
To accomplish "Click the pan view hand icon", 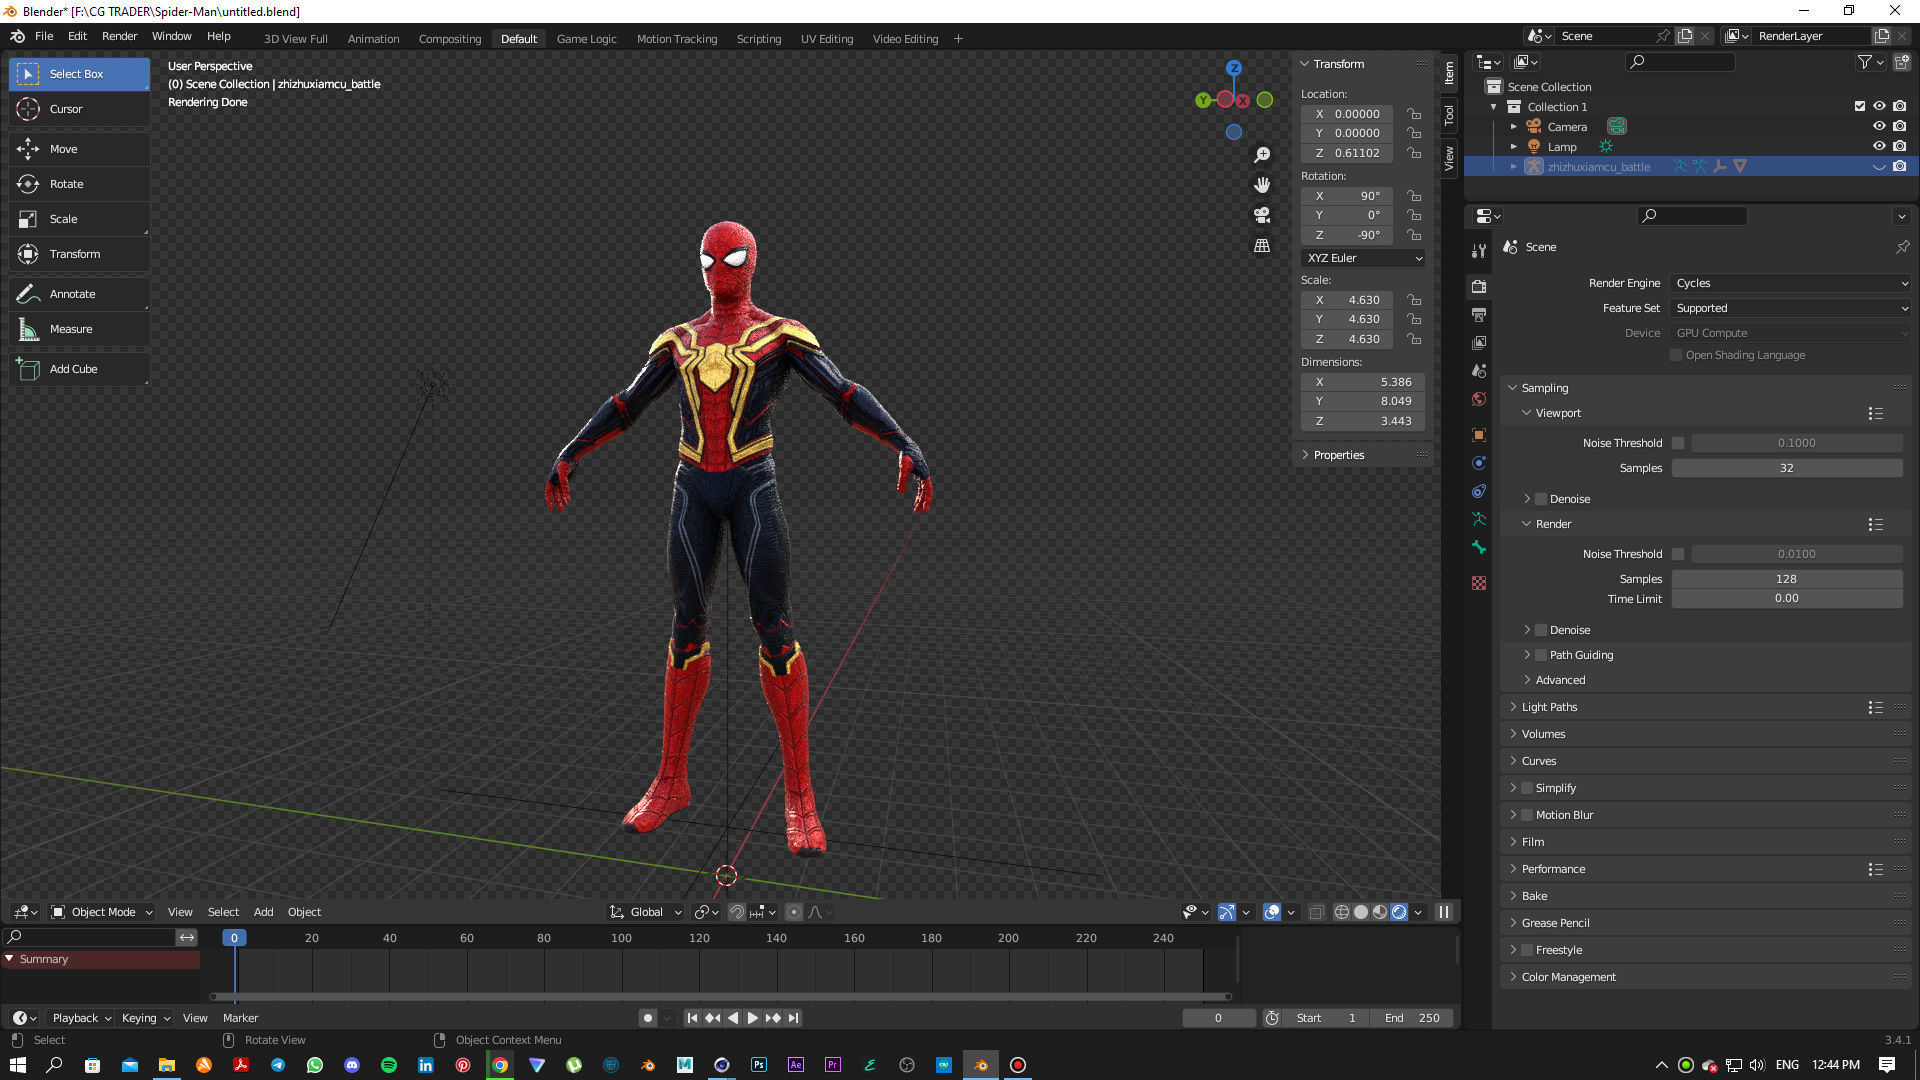I will coord(1262,185).
